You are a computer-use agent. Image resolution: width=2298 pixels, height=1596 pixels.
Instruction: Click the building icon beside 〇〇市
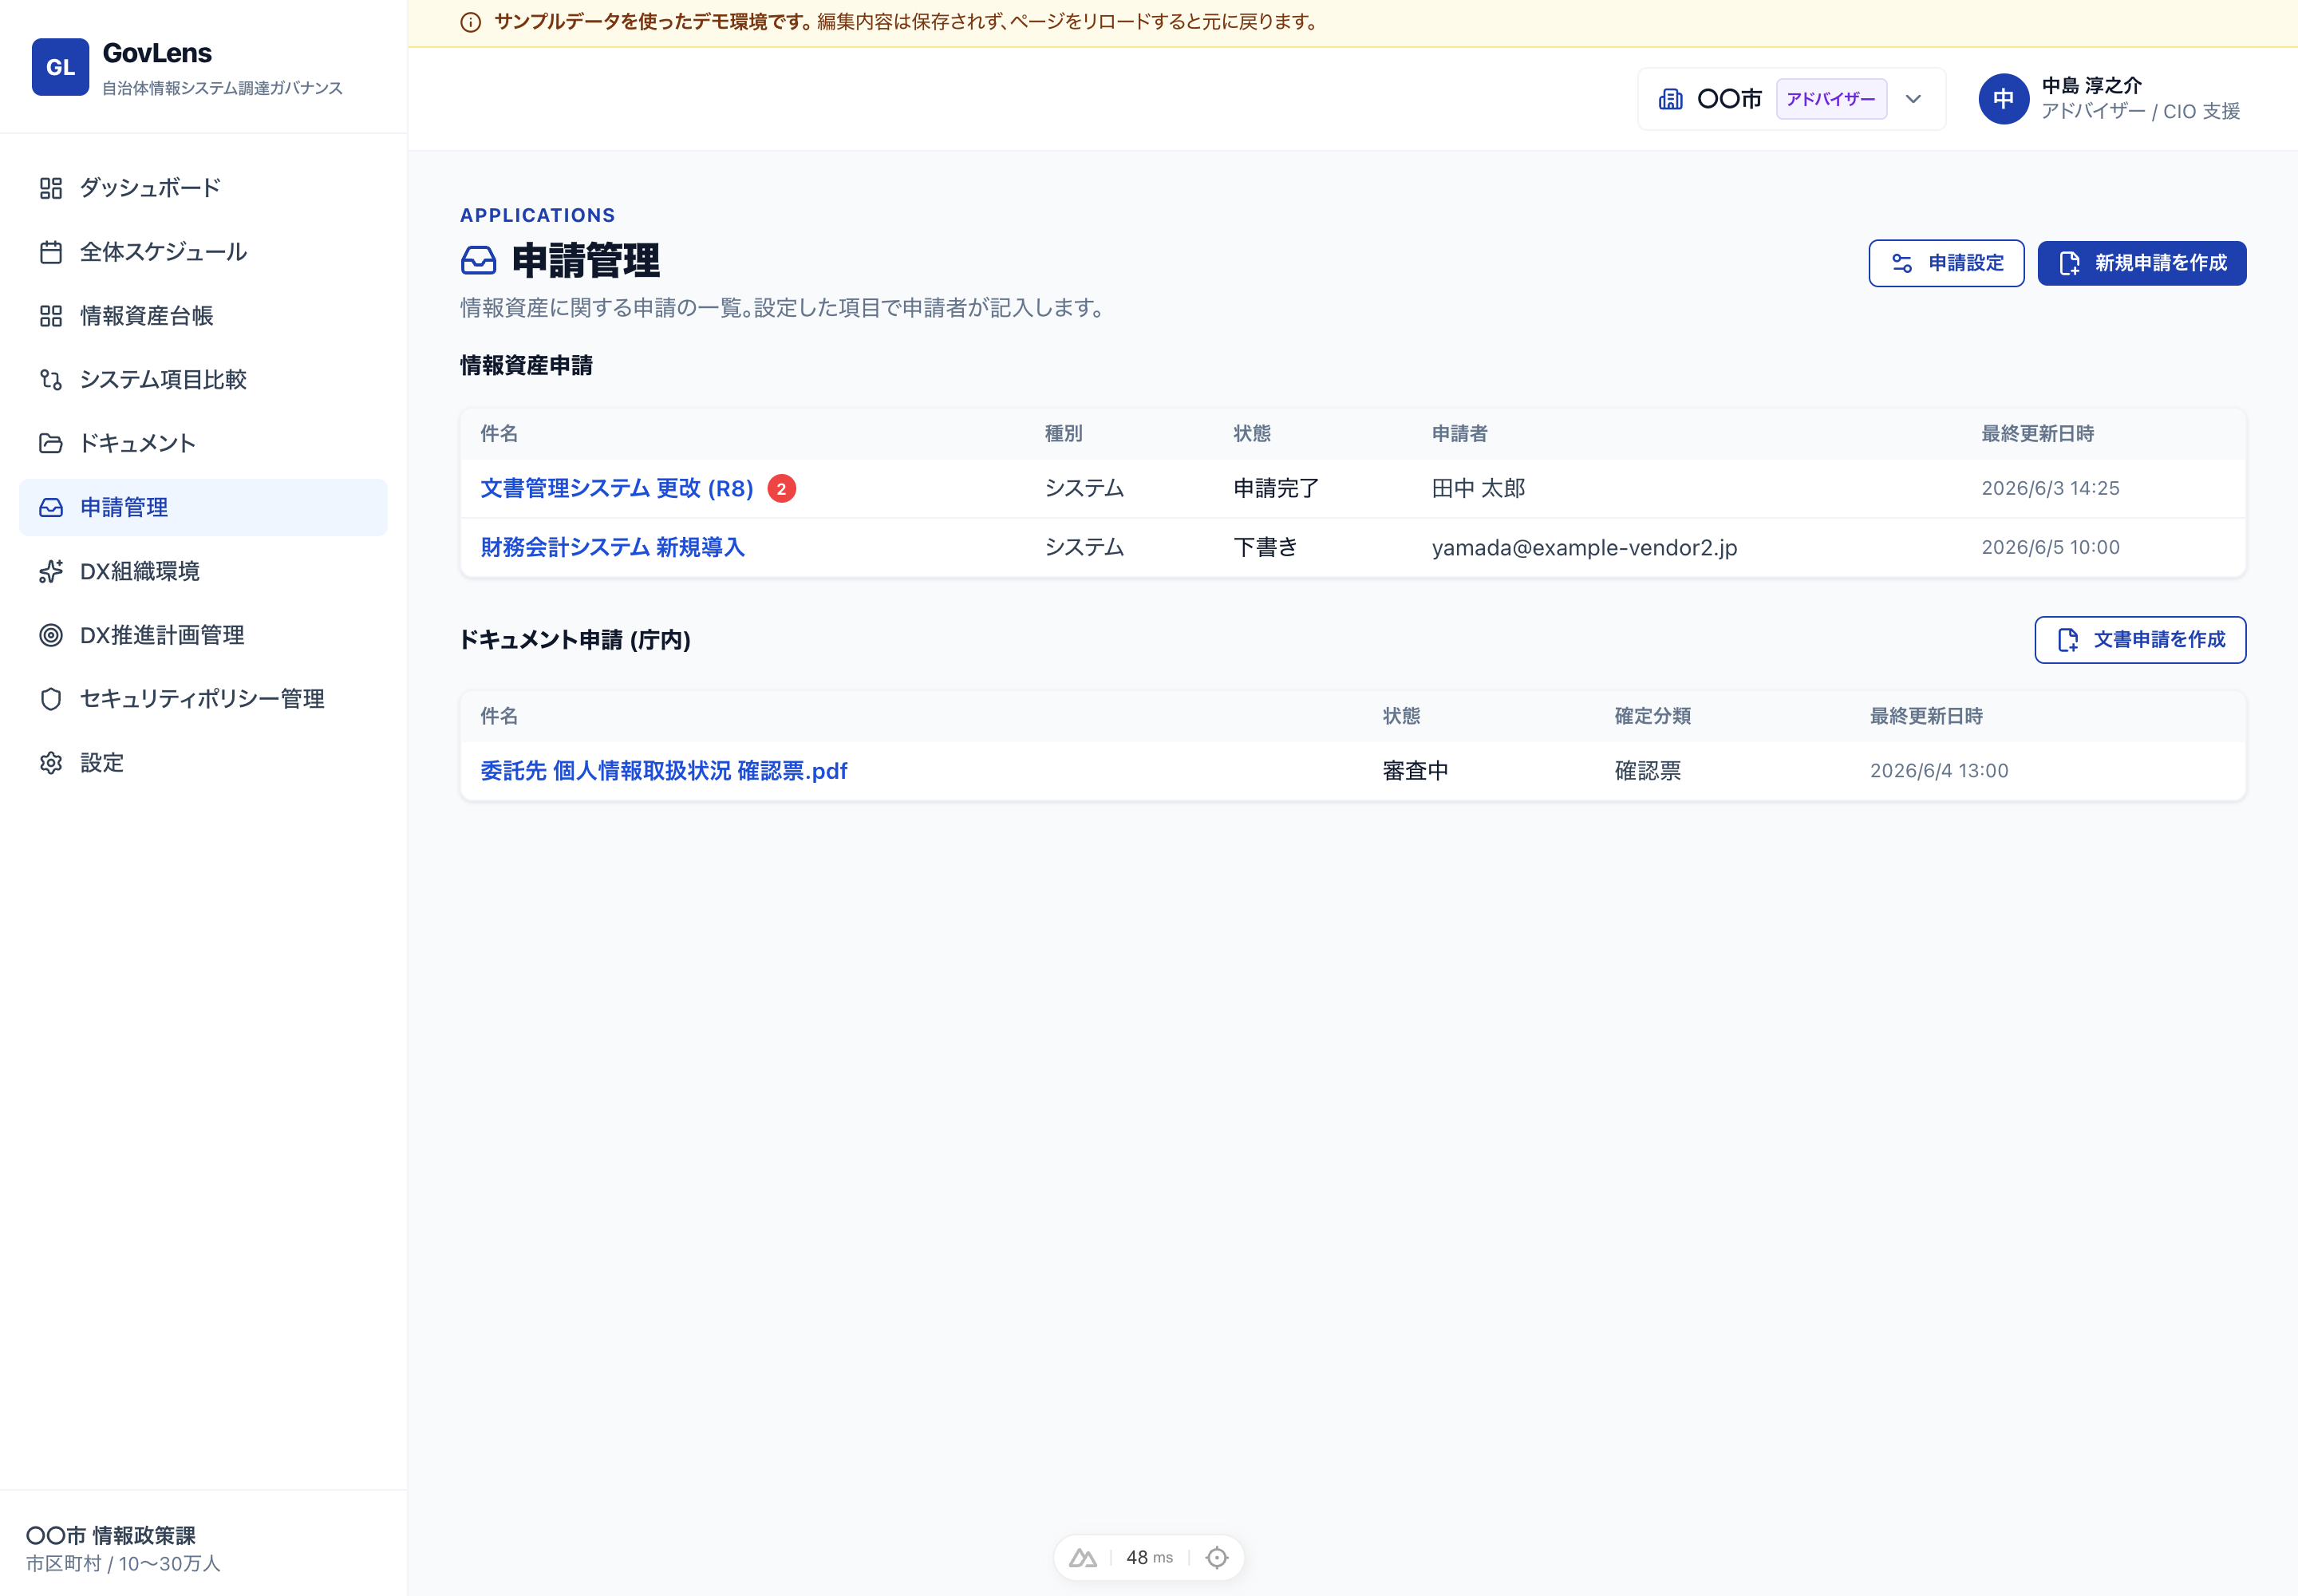click(1670, 99)
